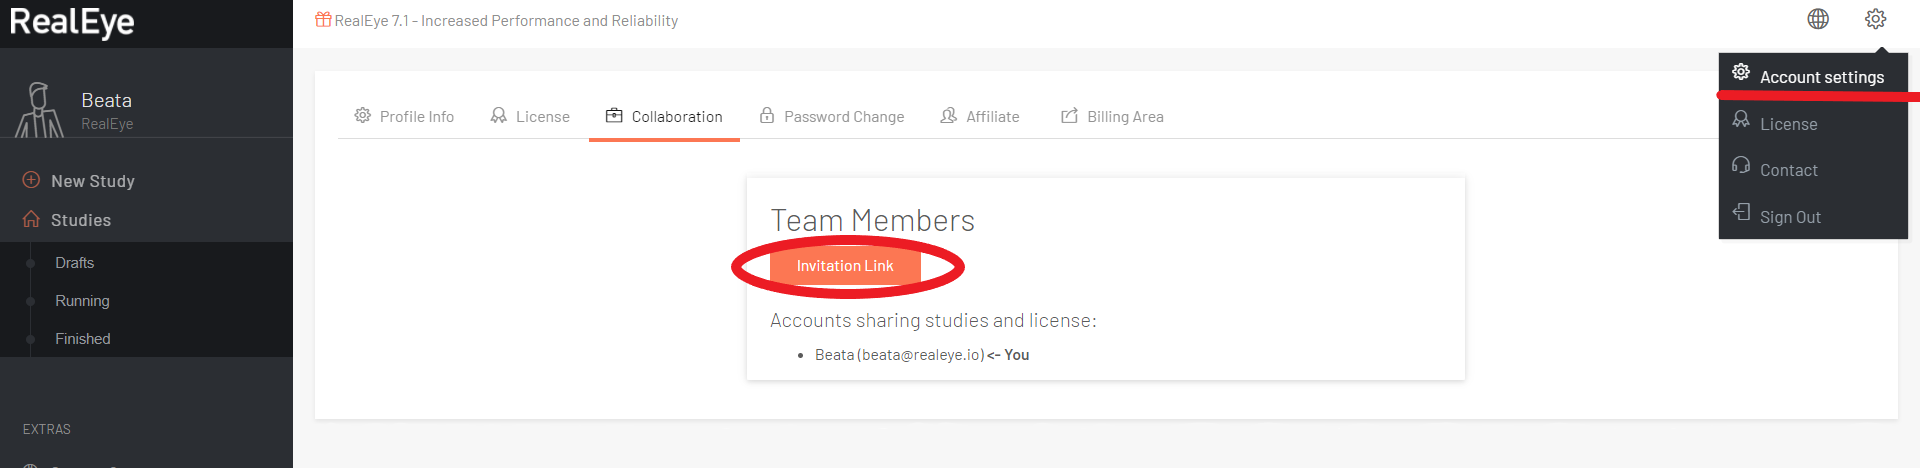Open Finished studies in the sidebar
Screen dimensions: 1920x468
tap(83, 339)
